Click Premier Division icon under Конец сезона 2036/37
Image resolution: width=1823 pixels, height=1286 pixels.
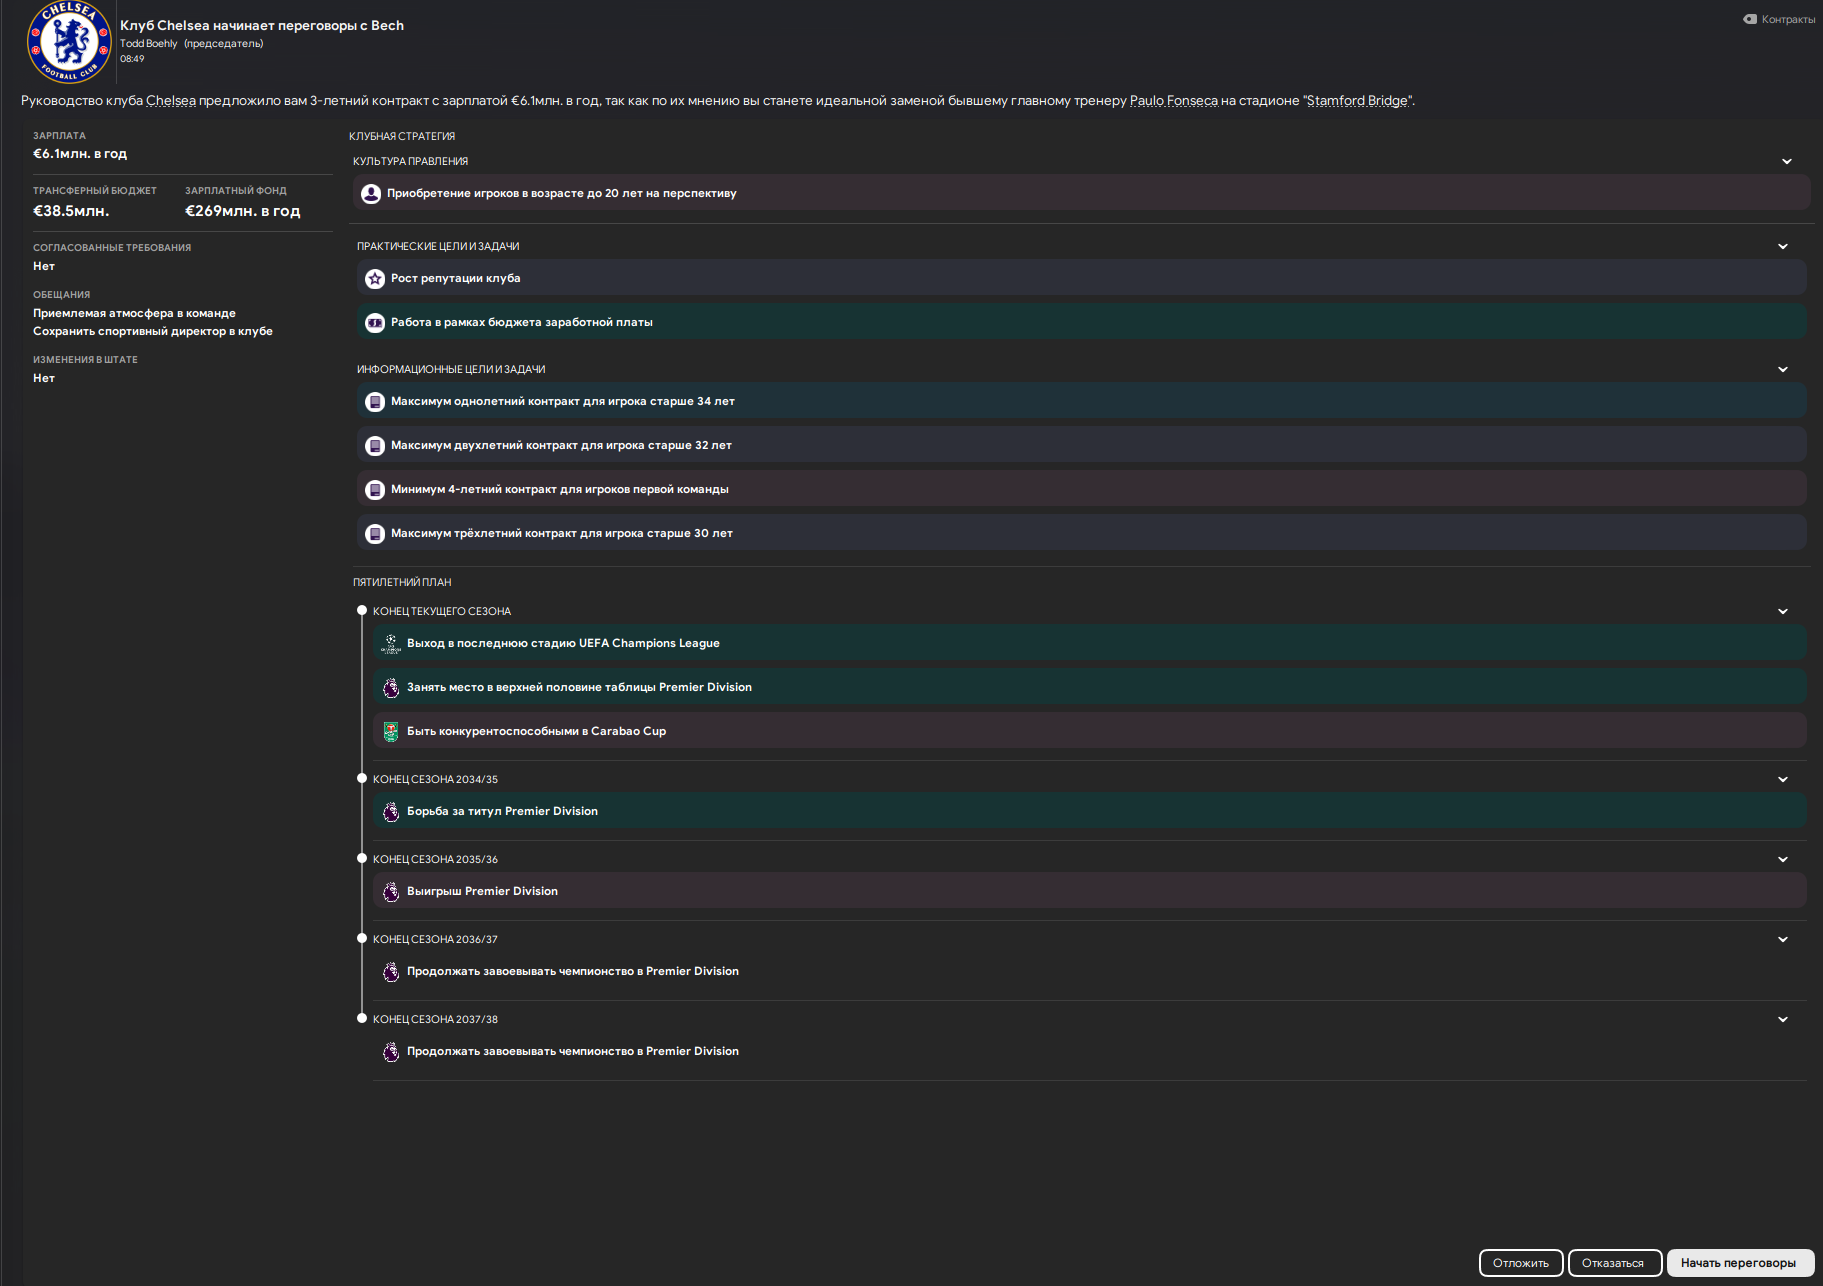coord(391,972)
